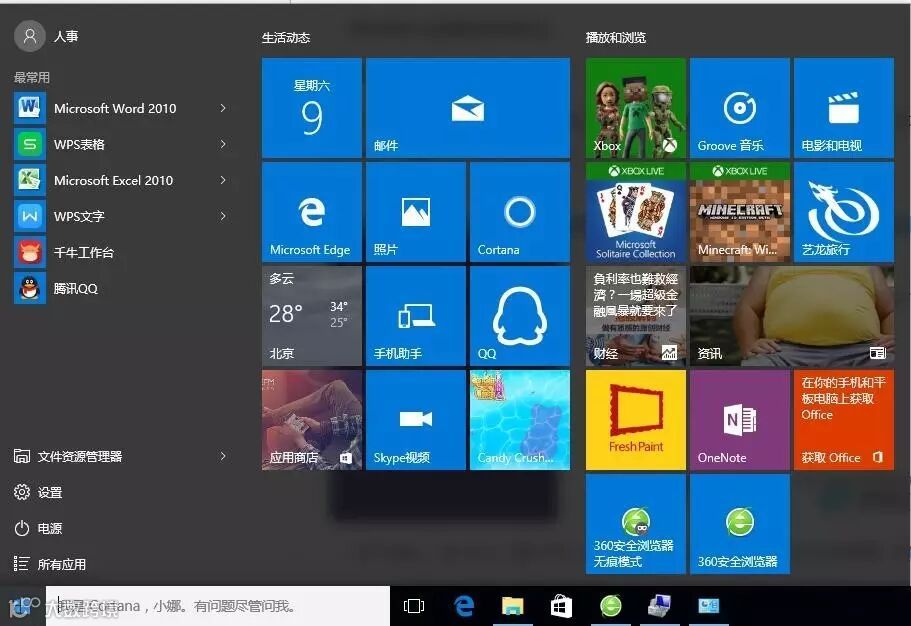Open the 照片 photos tile
Viewport: 911px width, 626px height.
(415, 212)
